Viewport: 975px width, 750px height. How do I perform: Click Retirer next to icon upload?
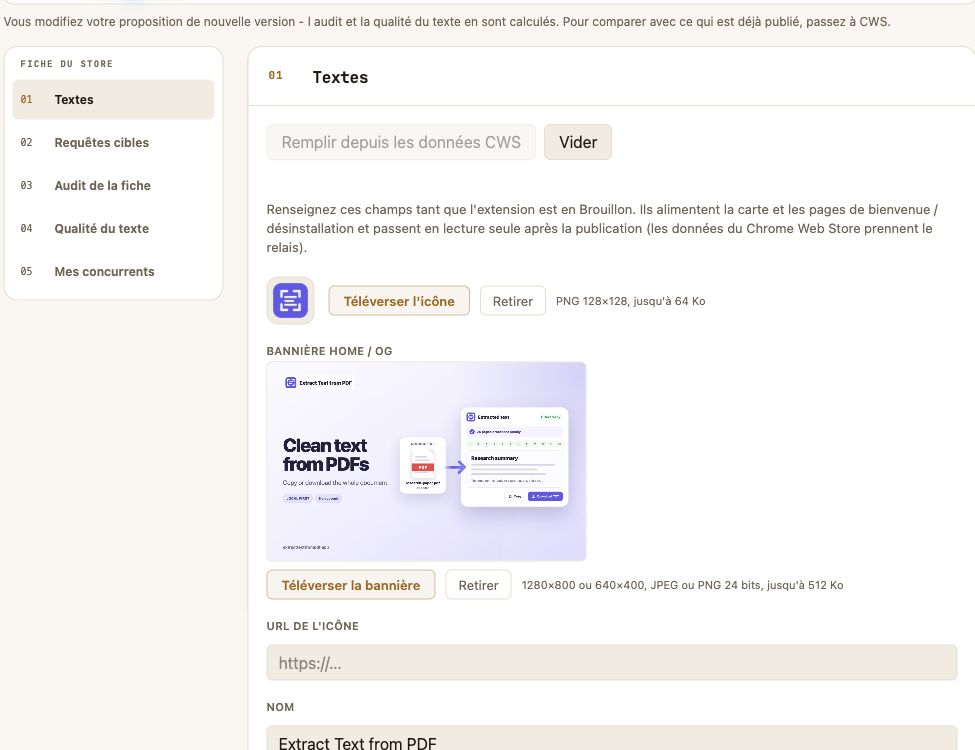pyautogui.click(x=512, y=301)
